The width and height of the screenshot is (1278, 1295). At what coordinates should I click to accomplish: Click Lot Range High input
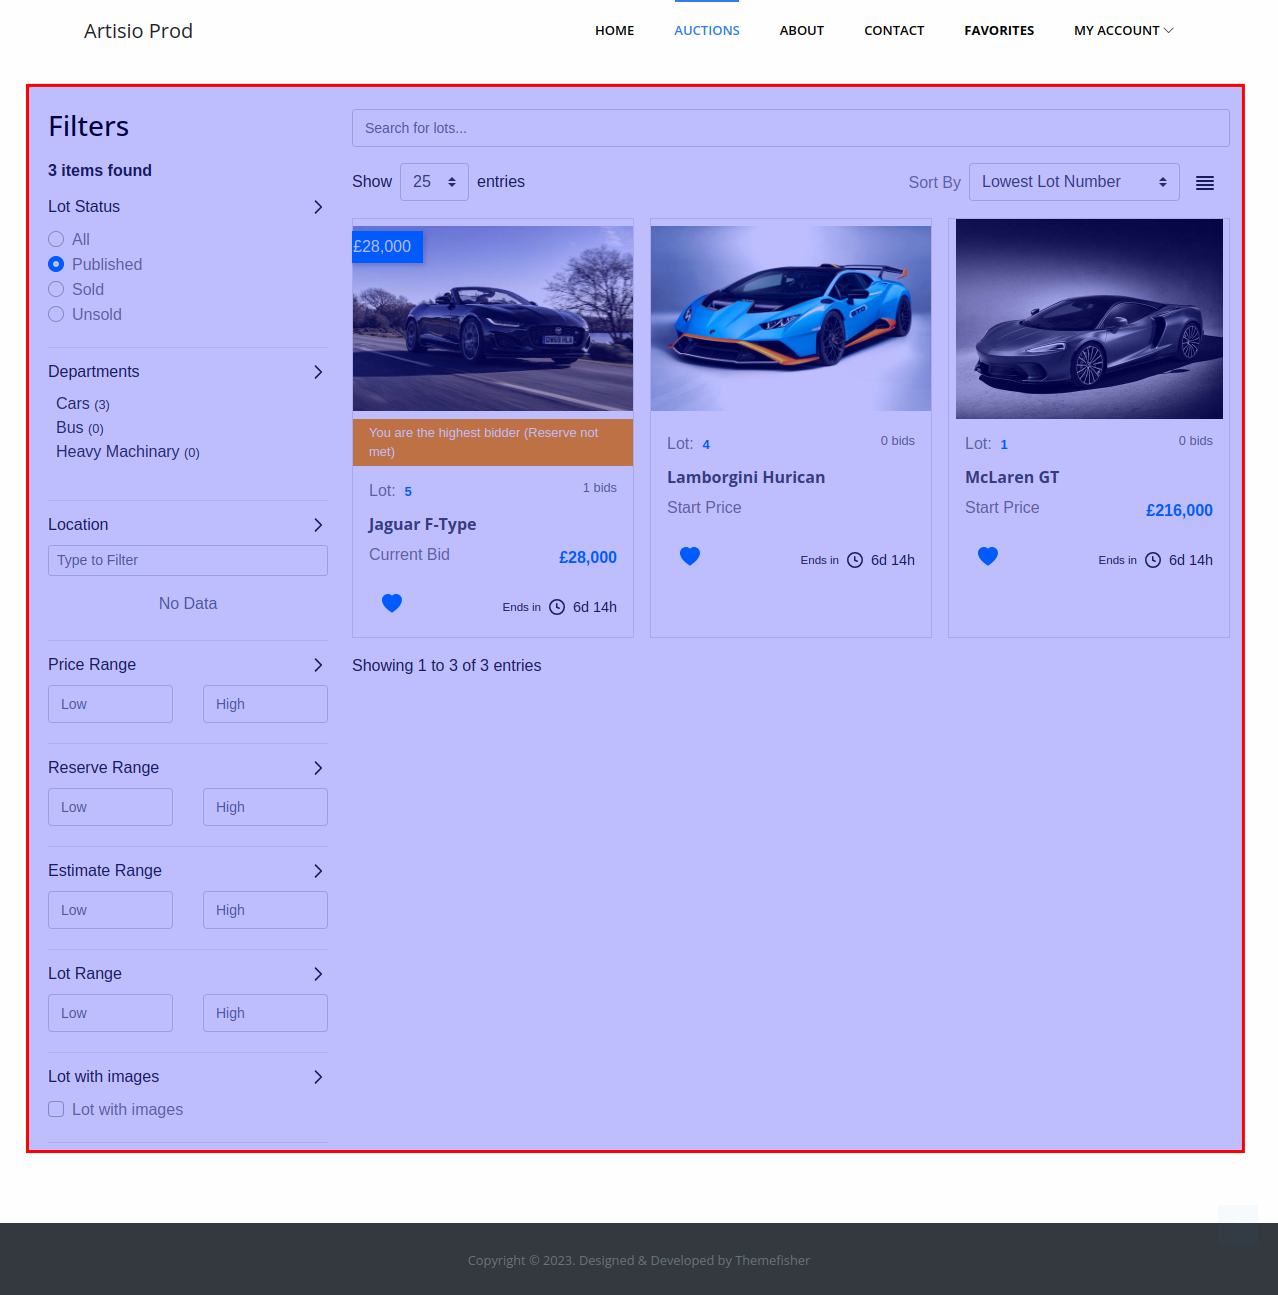[x=265, y=1013]
